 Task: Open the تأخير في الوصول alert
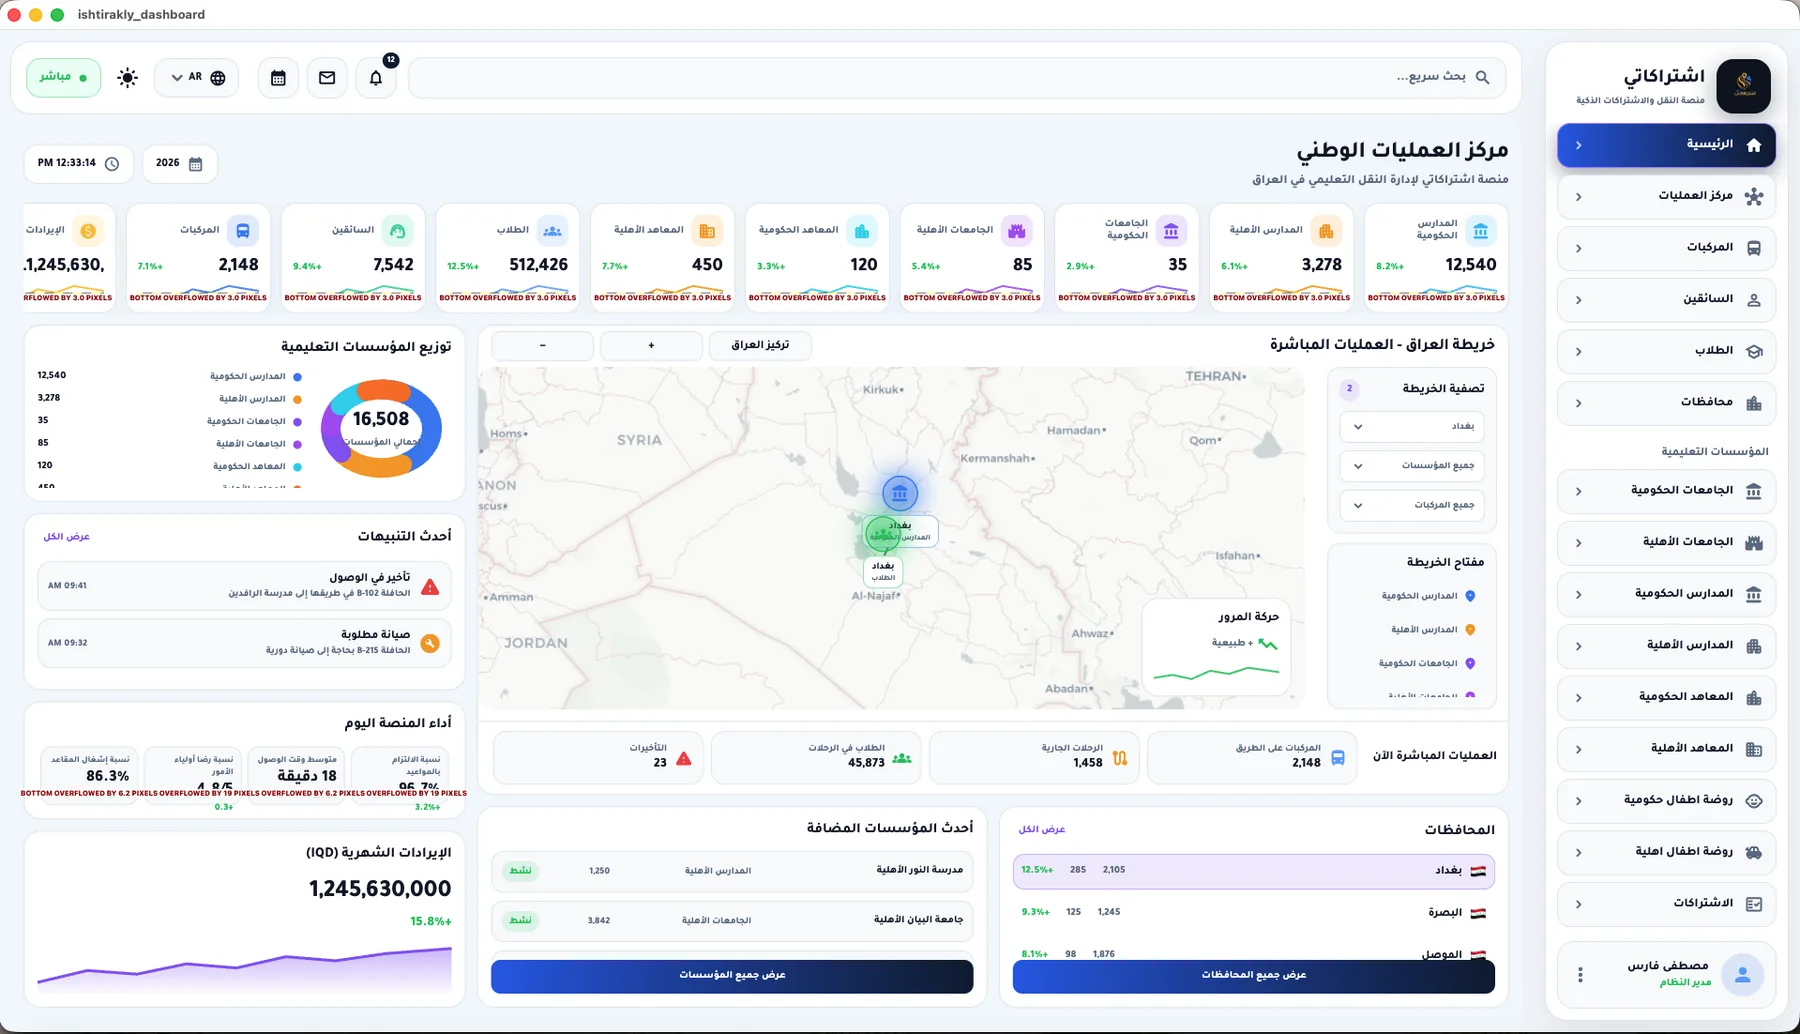pyautogui.click(x=244, y=586)
